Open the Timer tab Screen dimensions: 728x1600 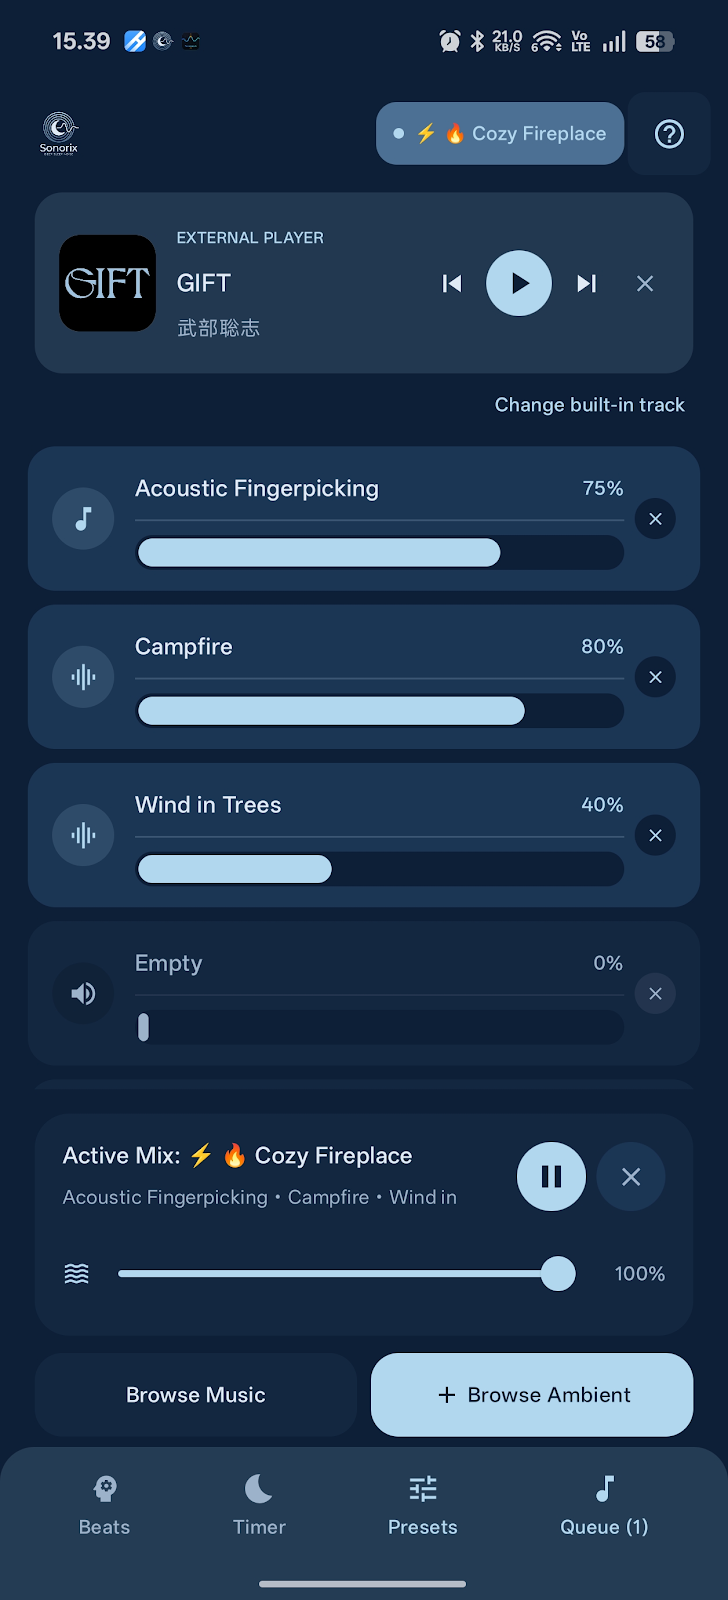click(259, 1506)
